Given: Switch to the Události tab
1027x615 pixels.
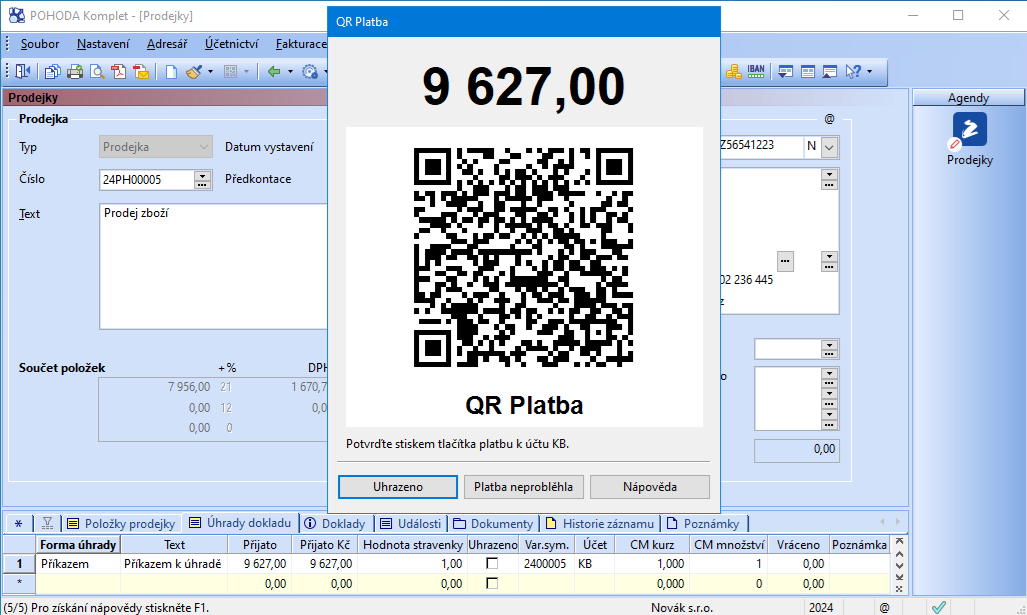Looking at the screenshot, I should tap(411, 523).
